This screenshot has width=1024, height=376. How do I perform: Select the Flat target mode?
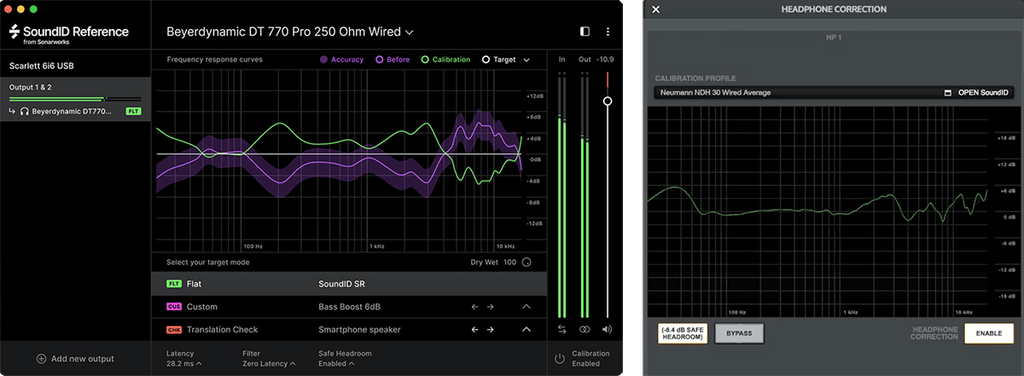tap(349, 284)
